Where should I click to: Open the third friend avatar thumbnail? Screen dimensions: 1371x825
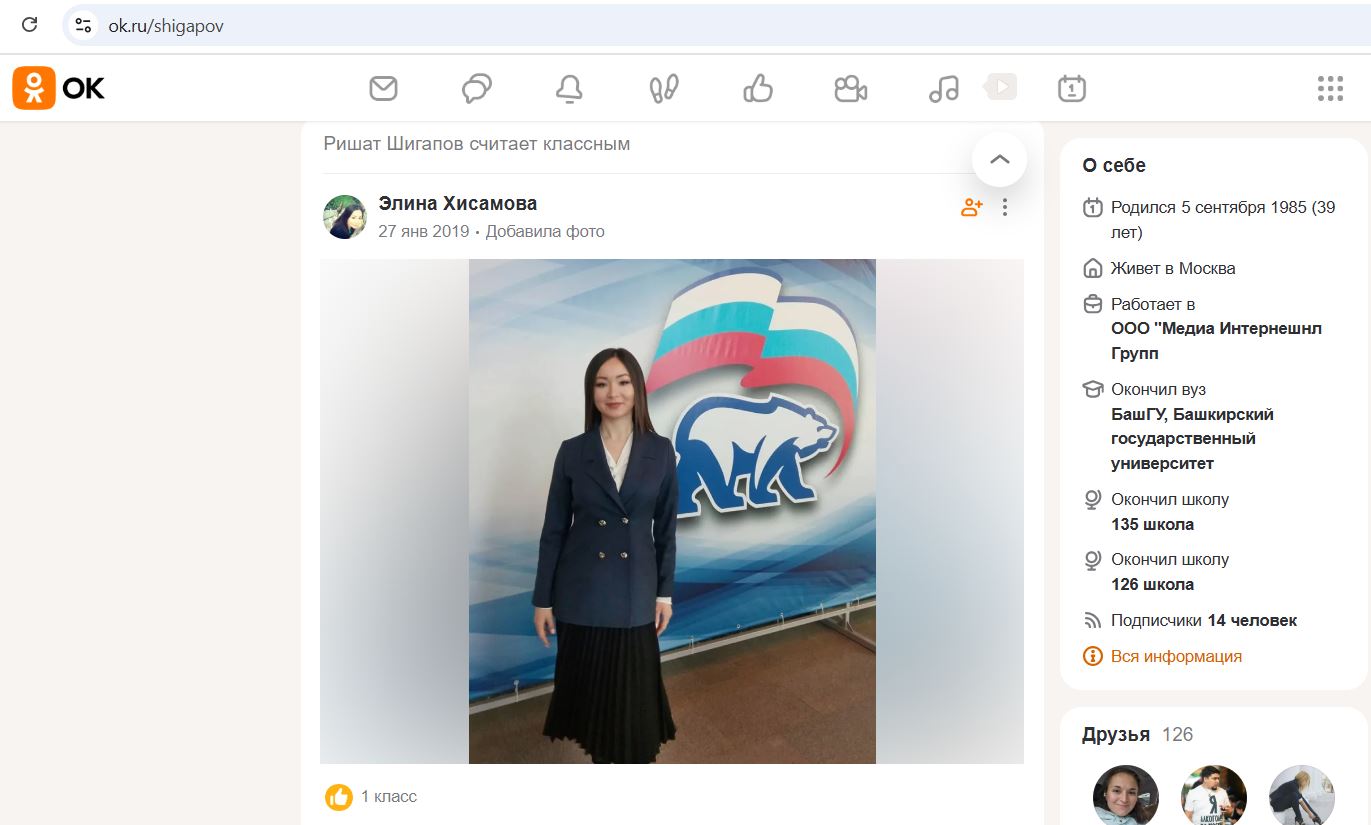(1302, 795)
